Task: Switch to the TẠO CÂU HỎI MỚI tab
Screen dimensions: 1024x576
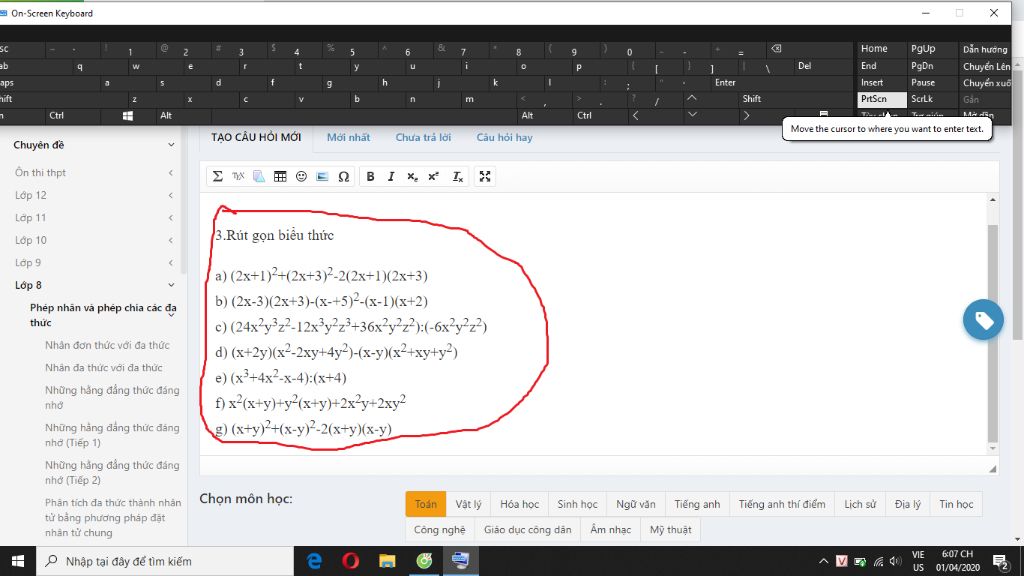Action: [256, 137]
